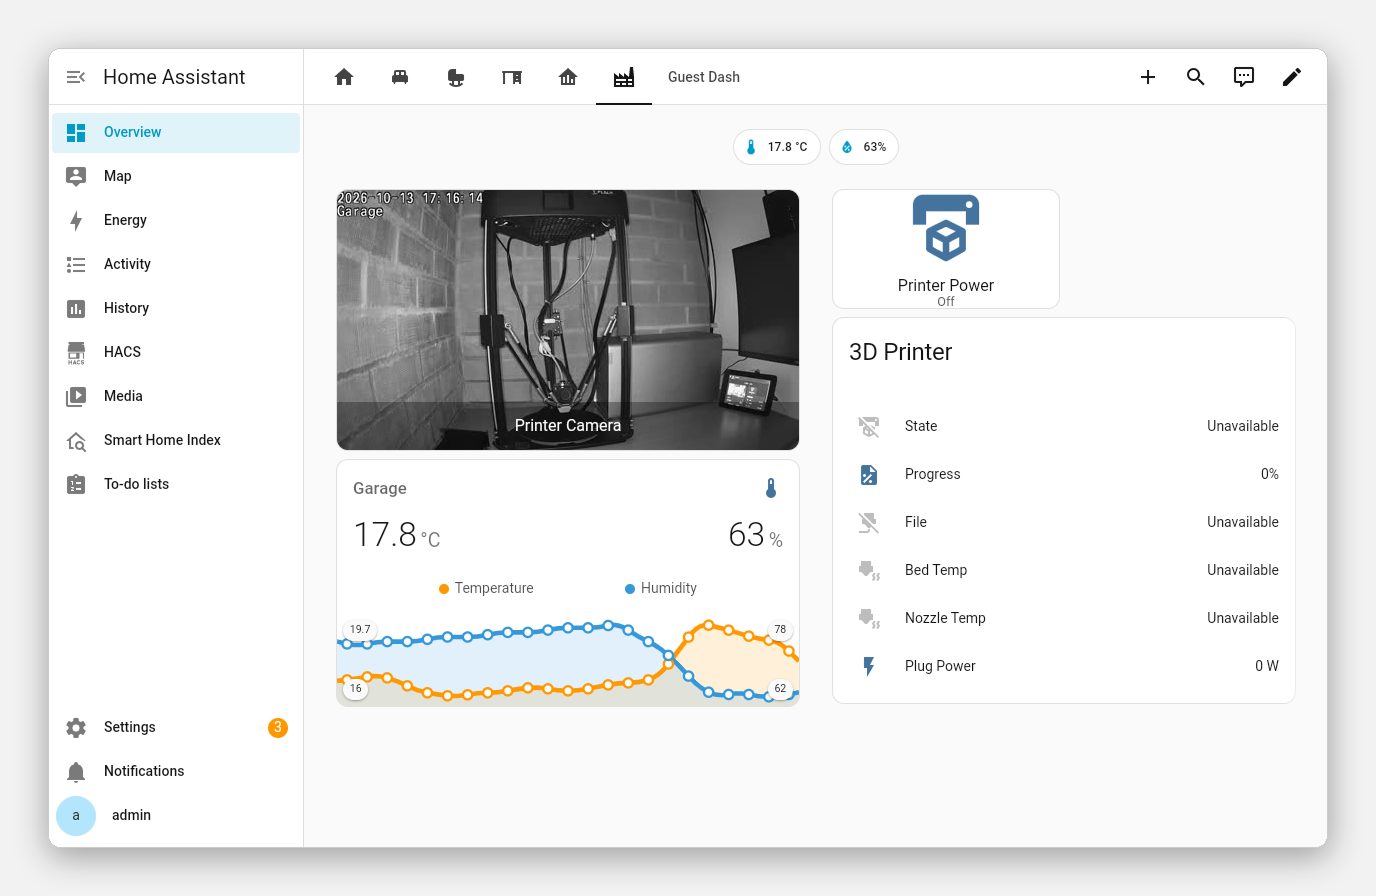Click the 16 label on the graph

click(356, 688)
